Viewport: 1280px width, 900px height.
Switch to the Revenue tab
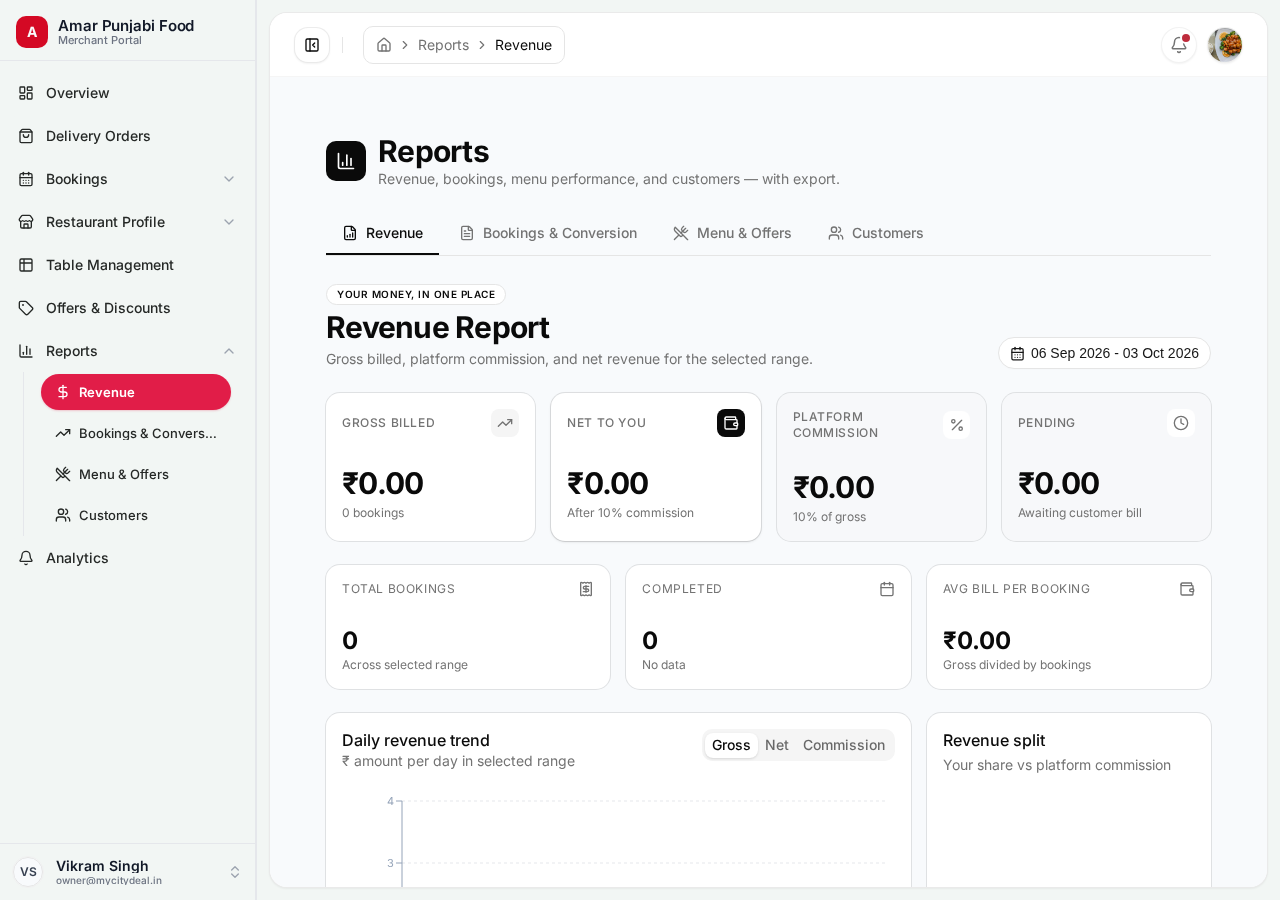[382, 233]
